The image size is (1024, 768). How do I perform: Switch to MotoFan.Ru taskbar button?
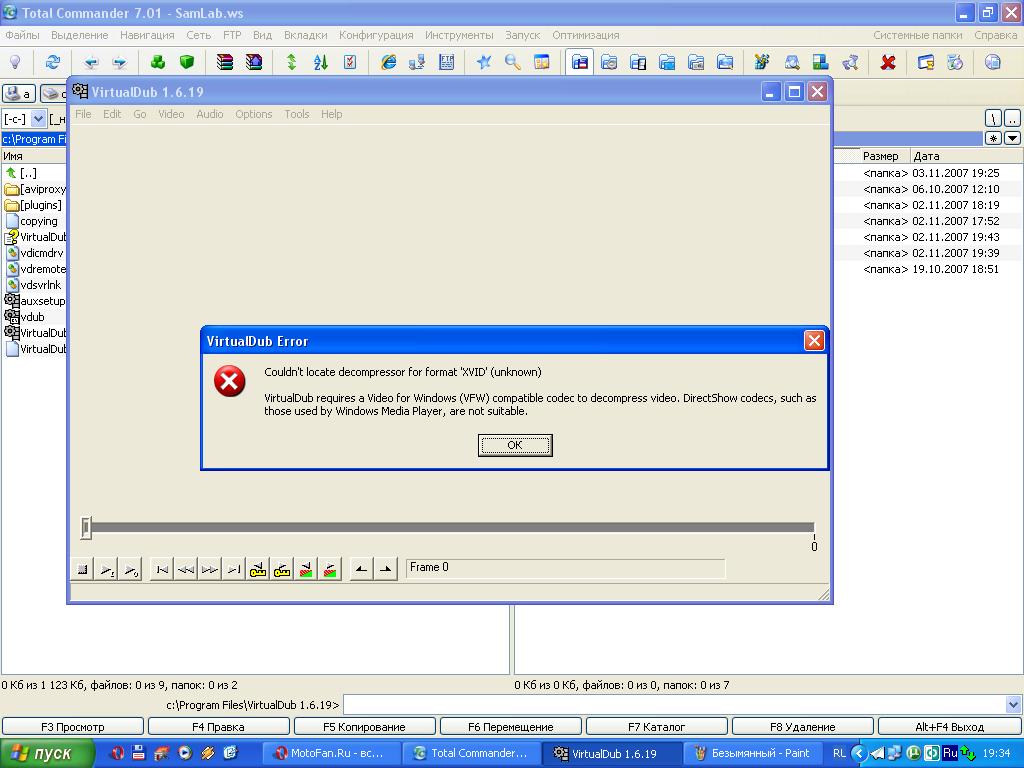330,754
